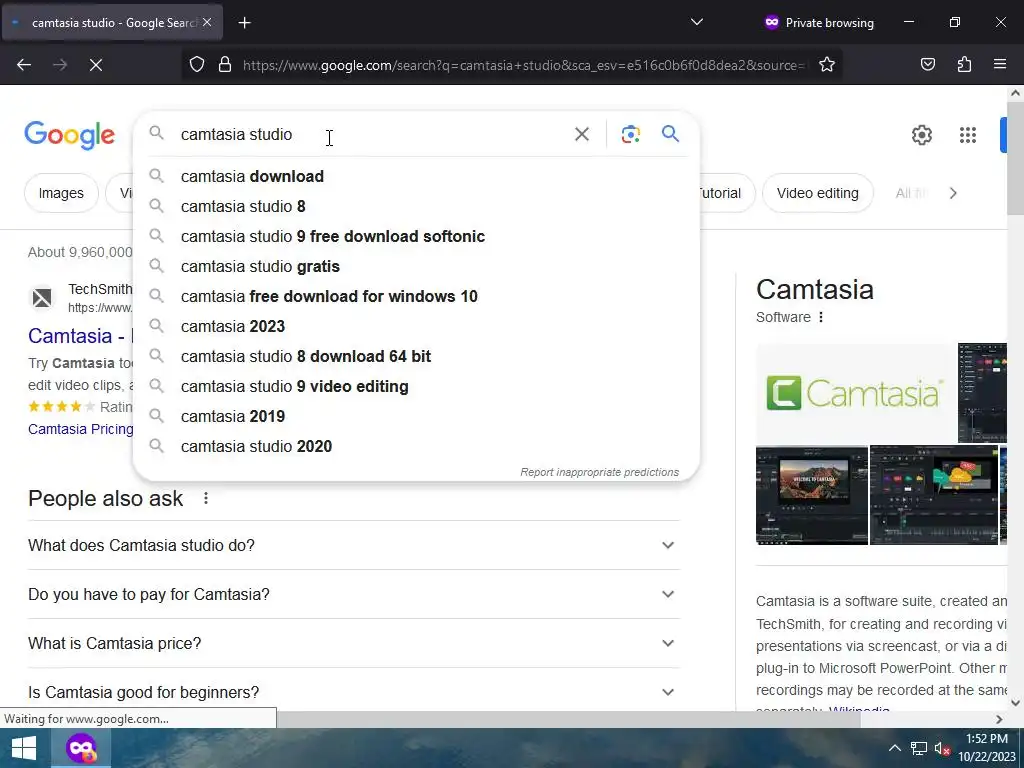
Task: Show hidden system tray icons
Action: (895, 748)
